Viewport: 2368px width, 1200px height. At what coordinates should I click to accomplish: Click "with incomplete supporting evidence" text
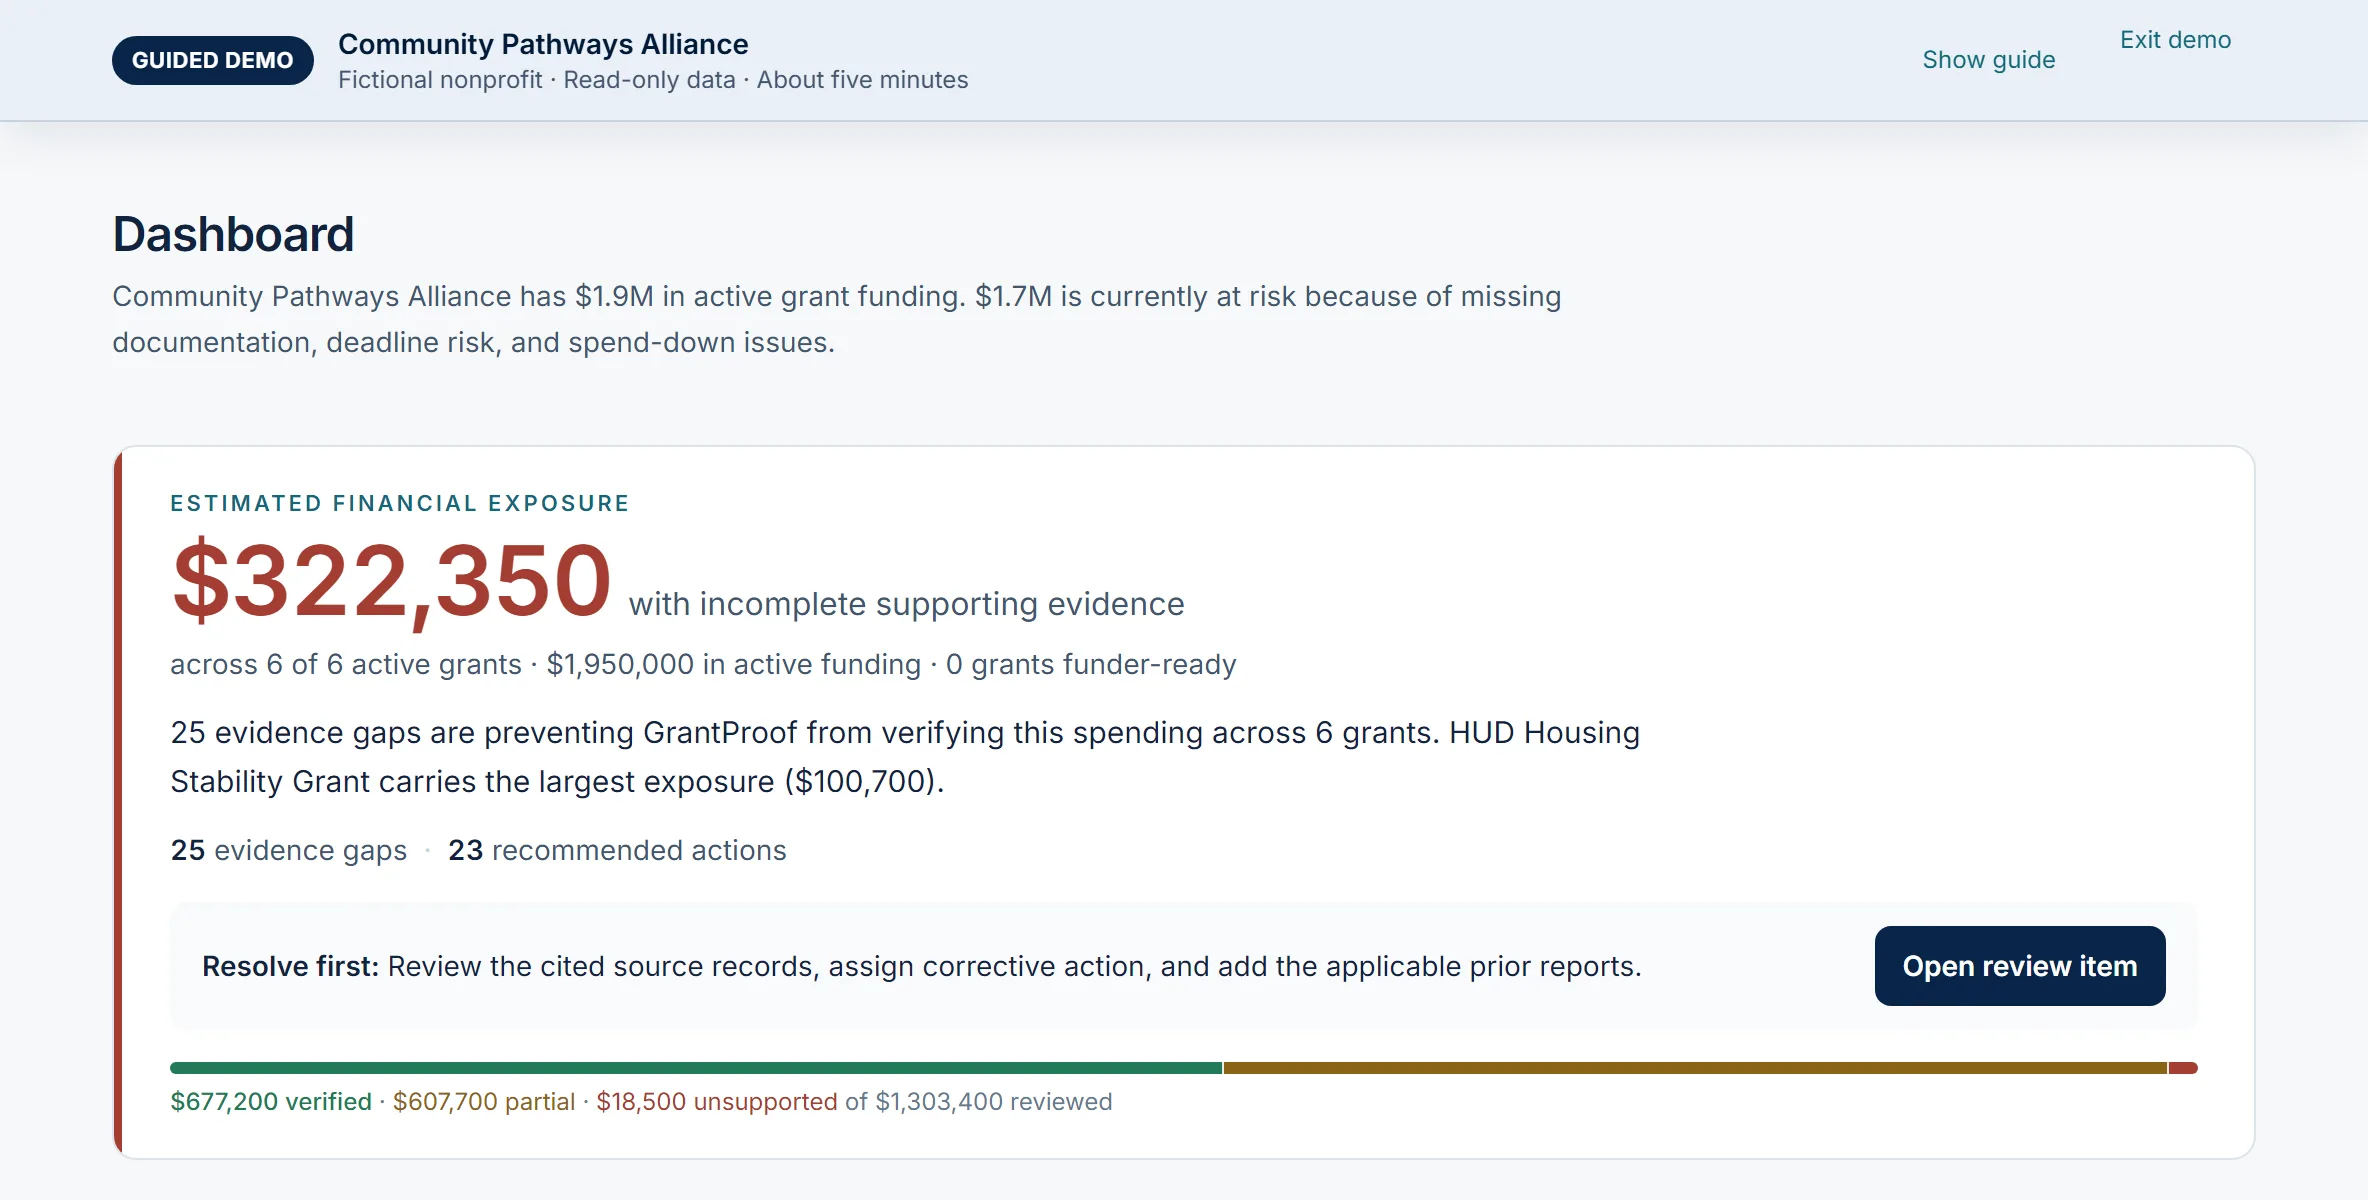pos(906,604)
